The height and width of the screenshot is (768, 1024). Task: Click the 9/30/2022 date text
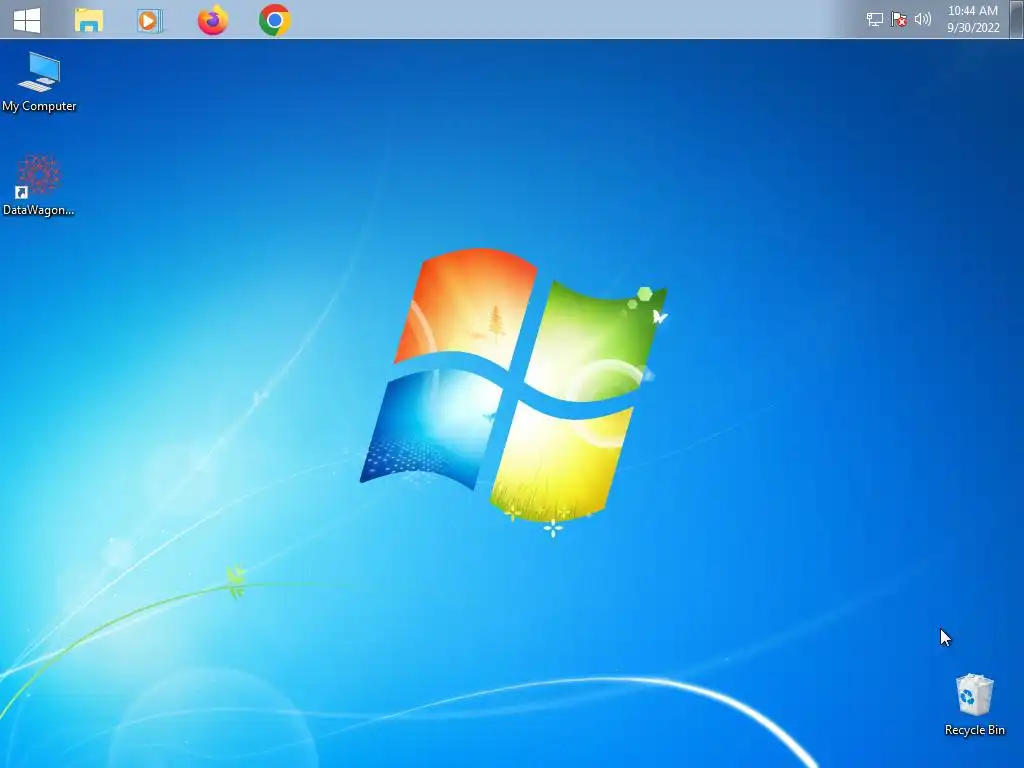973,27
